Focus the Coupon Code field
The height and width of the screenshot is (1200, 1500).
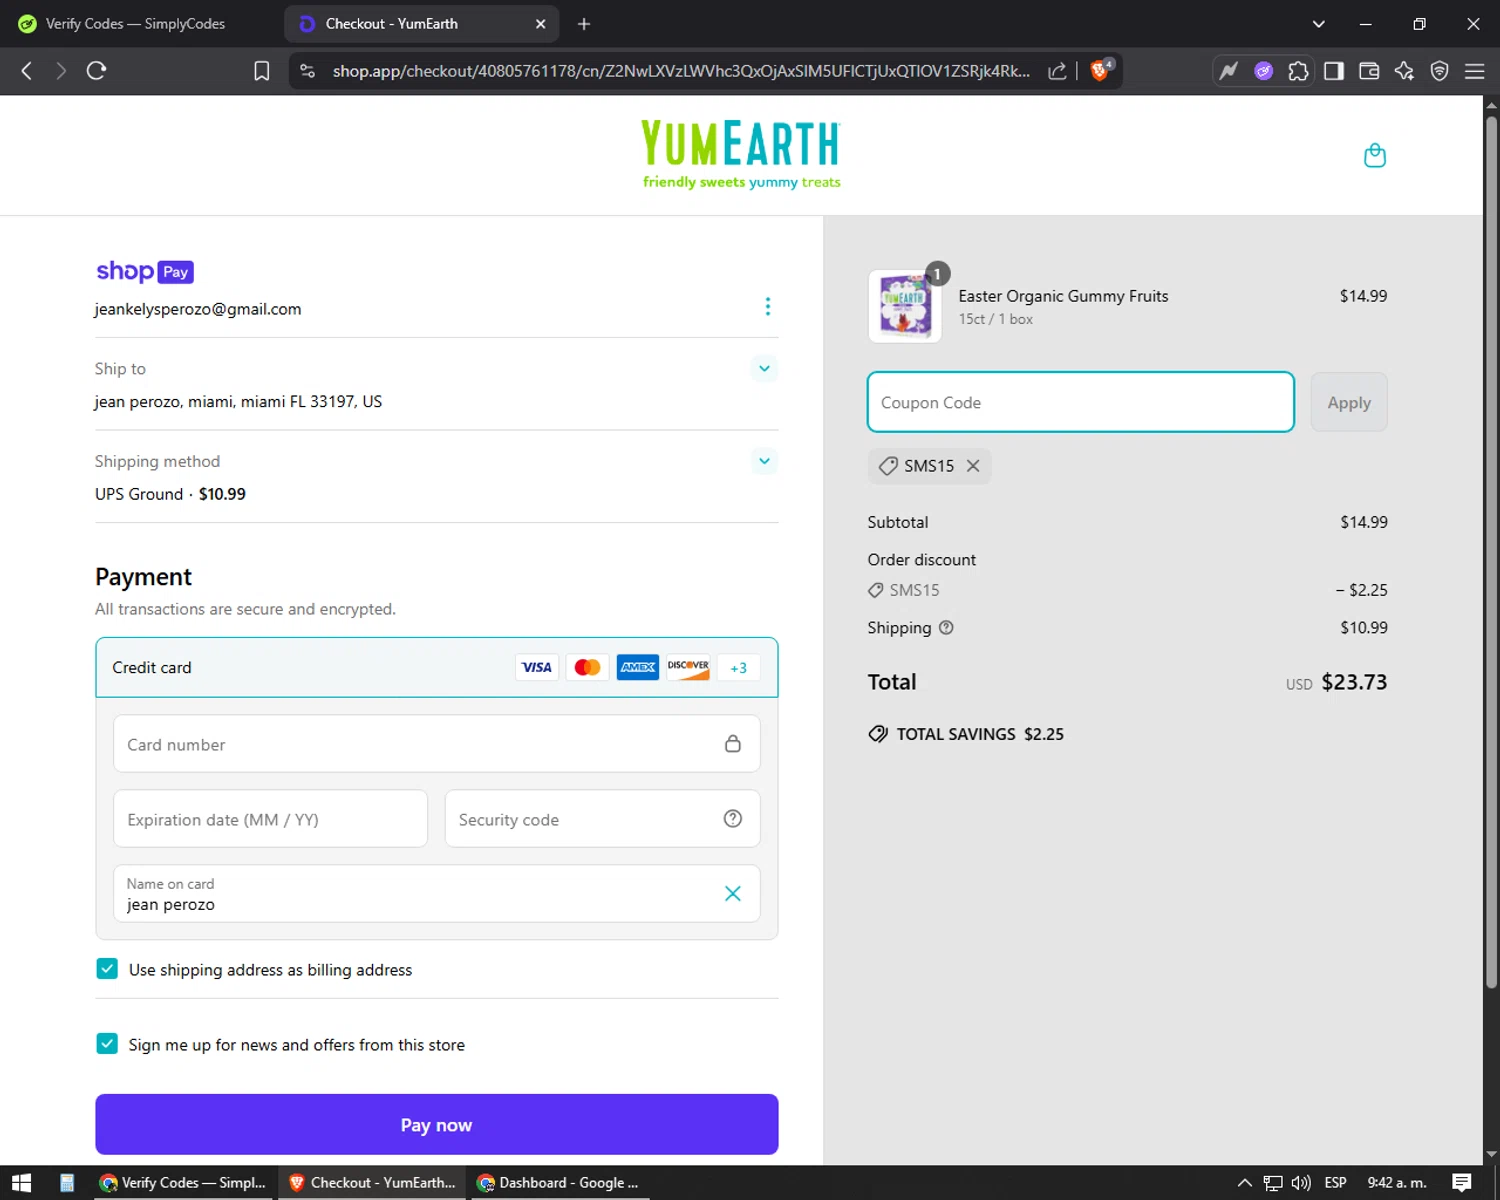[1080, 402]
